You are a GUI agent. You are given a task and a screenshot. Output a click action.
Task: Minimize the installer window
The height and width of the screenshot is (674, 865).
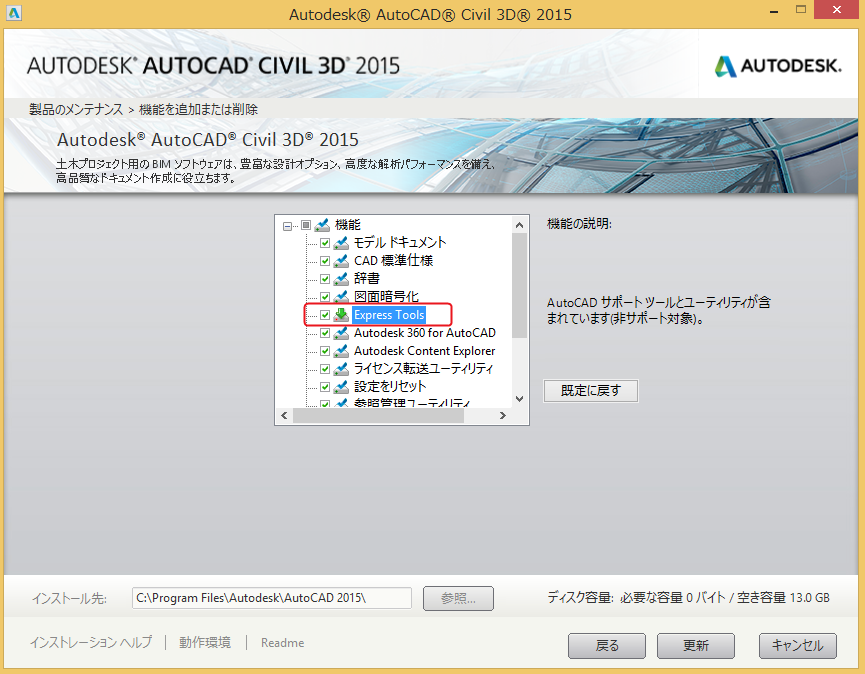(x=774, y=11)
